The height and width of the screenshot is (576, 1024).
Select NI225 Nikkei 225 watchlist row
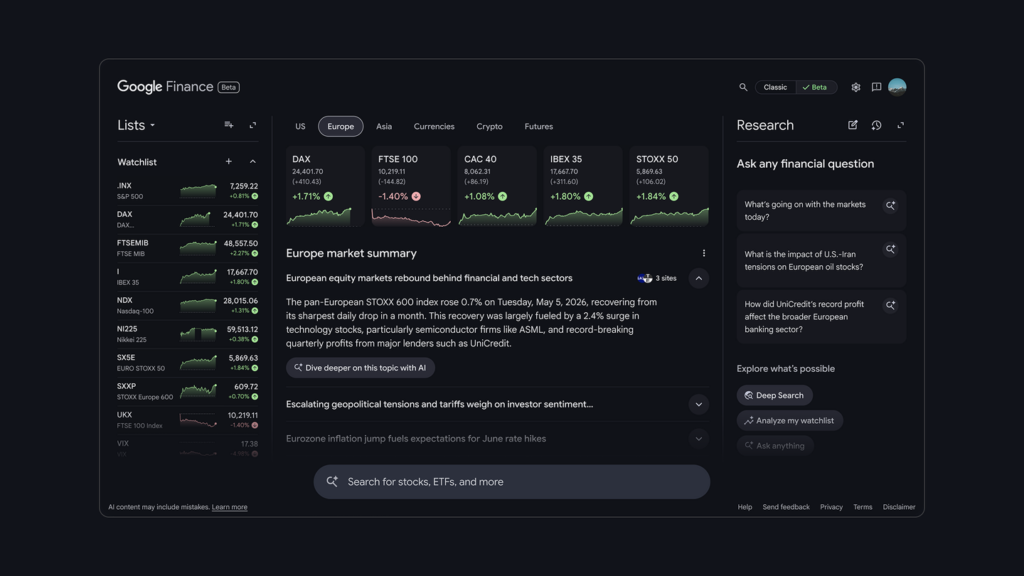pos(187,334)
